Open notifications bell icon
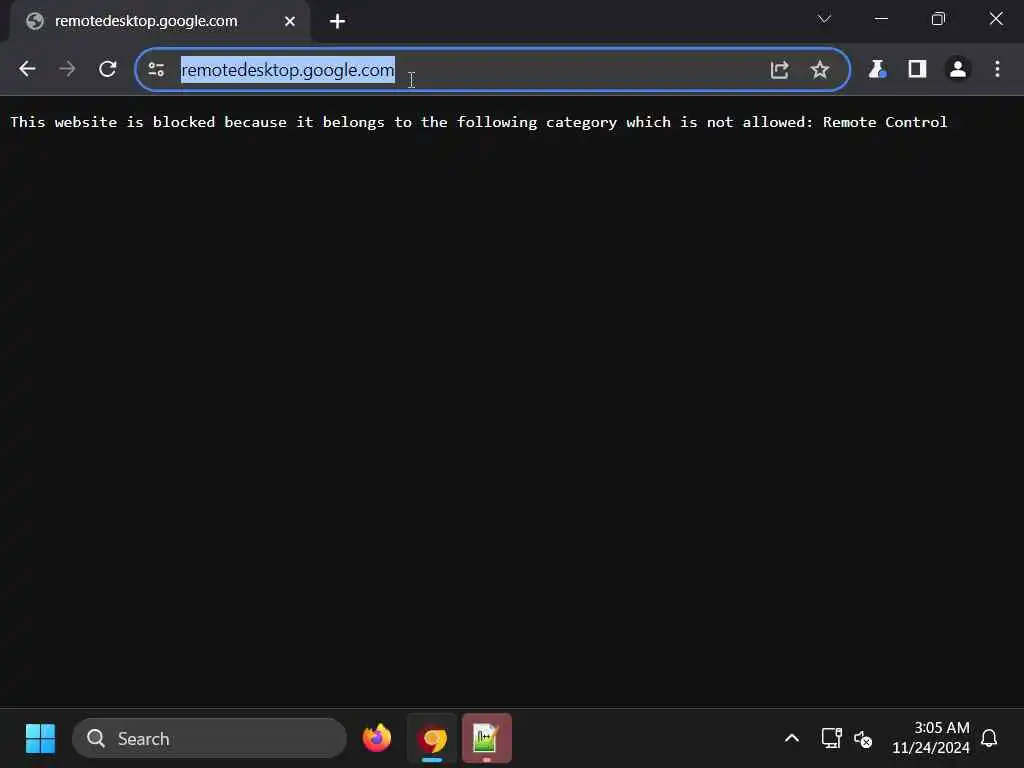Viewport: 1024px width, 768px height. point(989,739)
